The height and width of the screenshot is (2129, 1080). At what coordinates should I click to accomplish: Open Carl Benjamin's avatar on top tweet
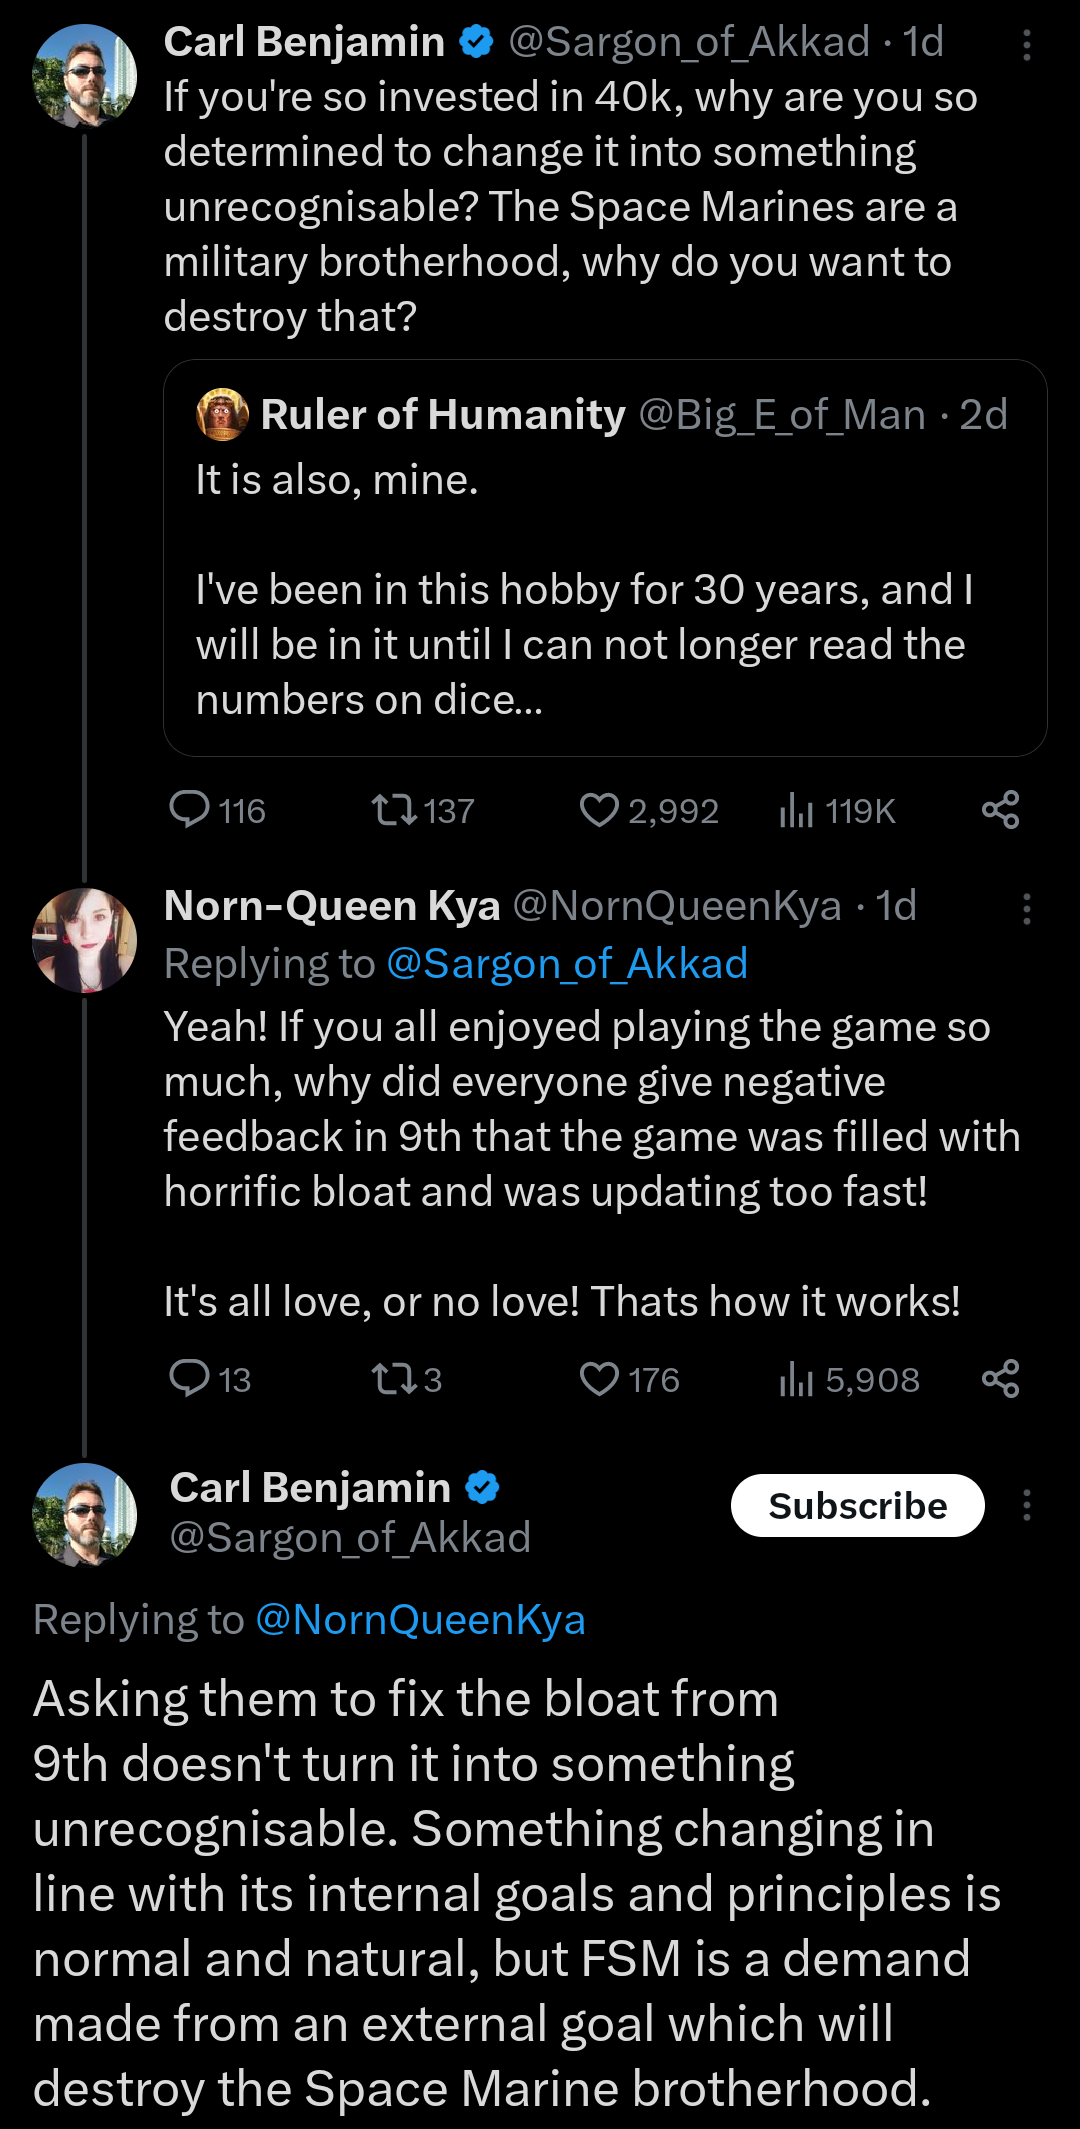(x=85, y=76)
